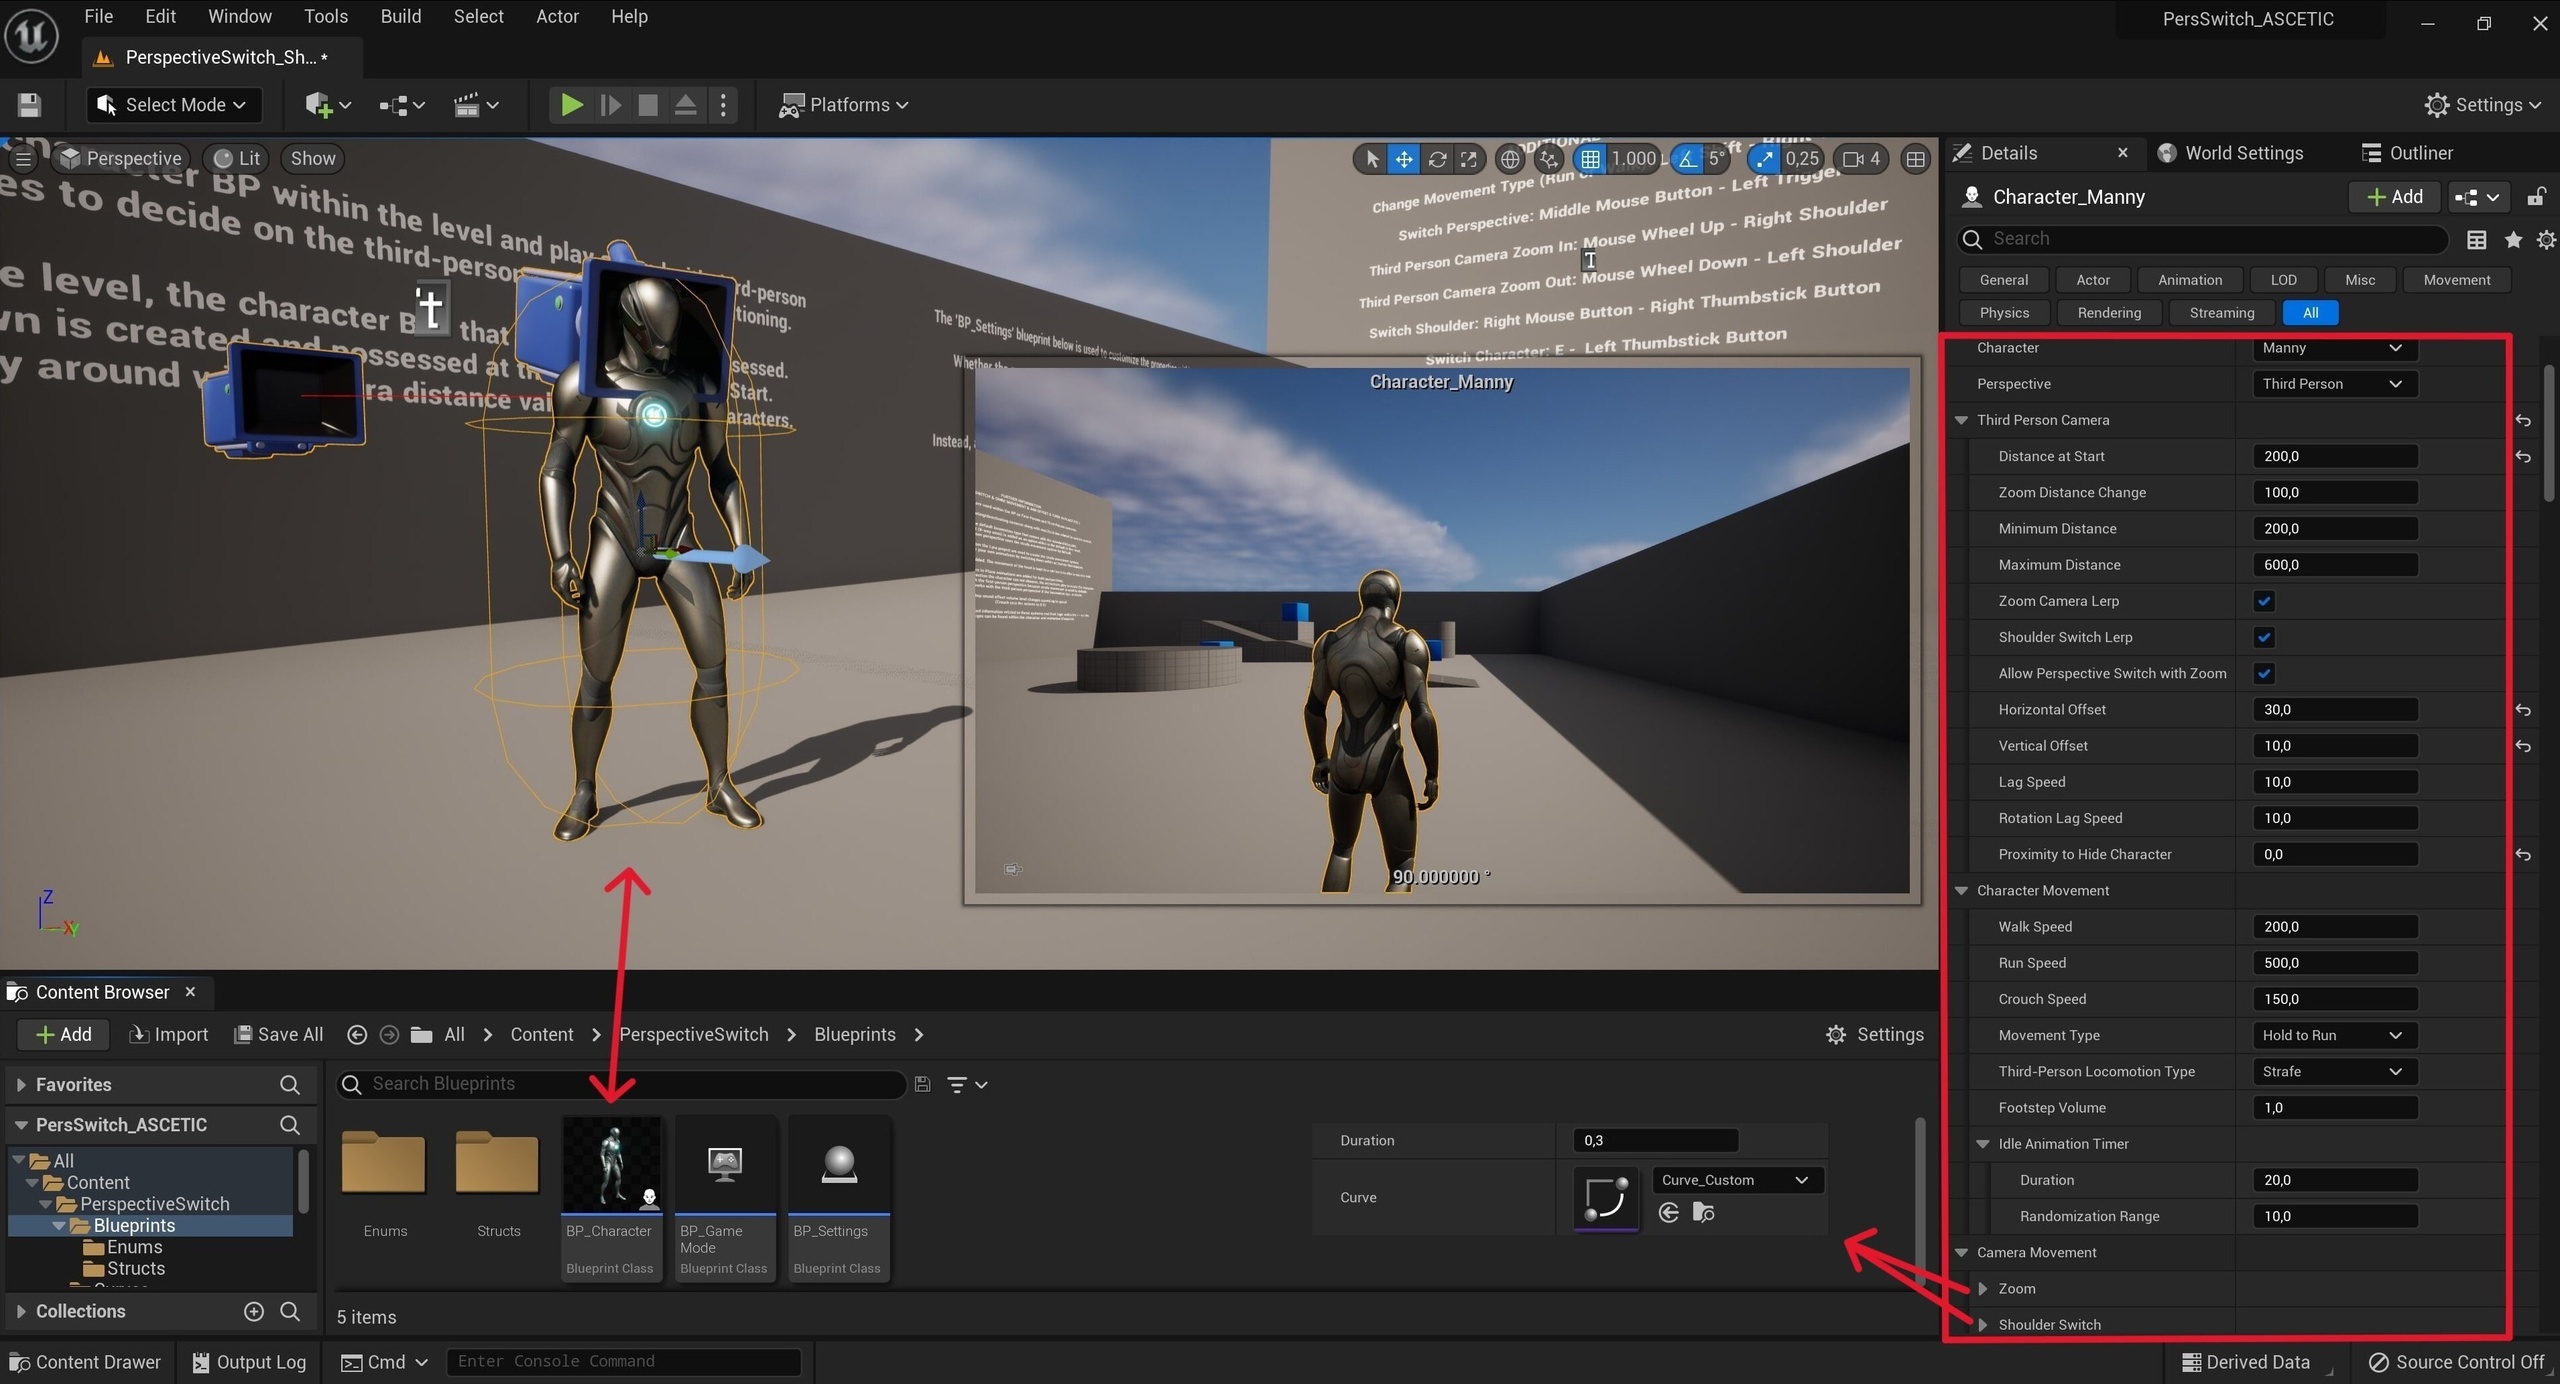Open the Perspective dropdown set to Third Person
Screen dimensions: 2560x1384
pos(2334,384)
